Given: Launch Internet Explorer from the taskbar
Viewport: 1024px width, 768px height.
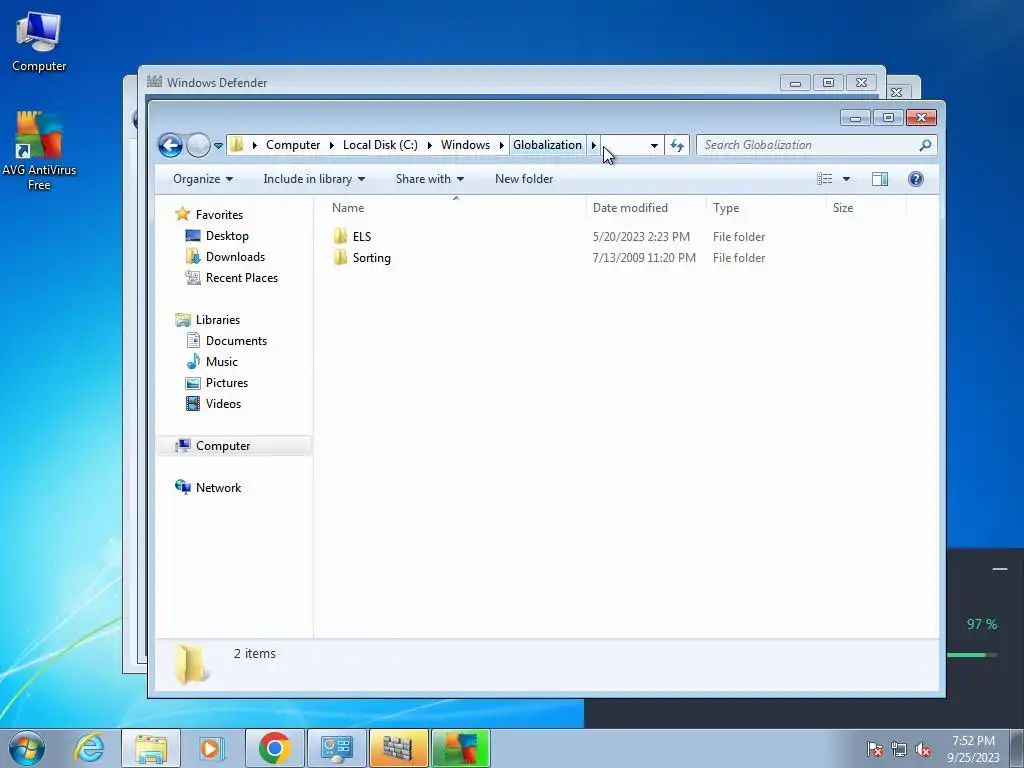Looking at the screenshot, I should [89, 748].
